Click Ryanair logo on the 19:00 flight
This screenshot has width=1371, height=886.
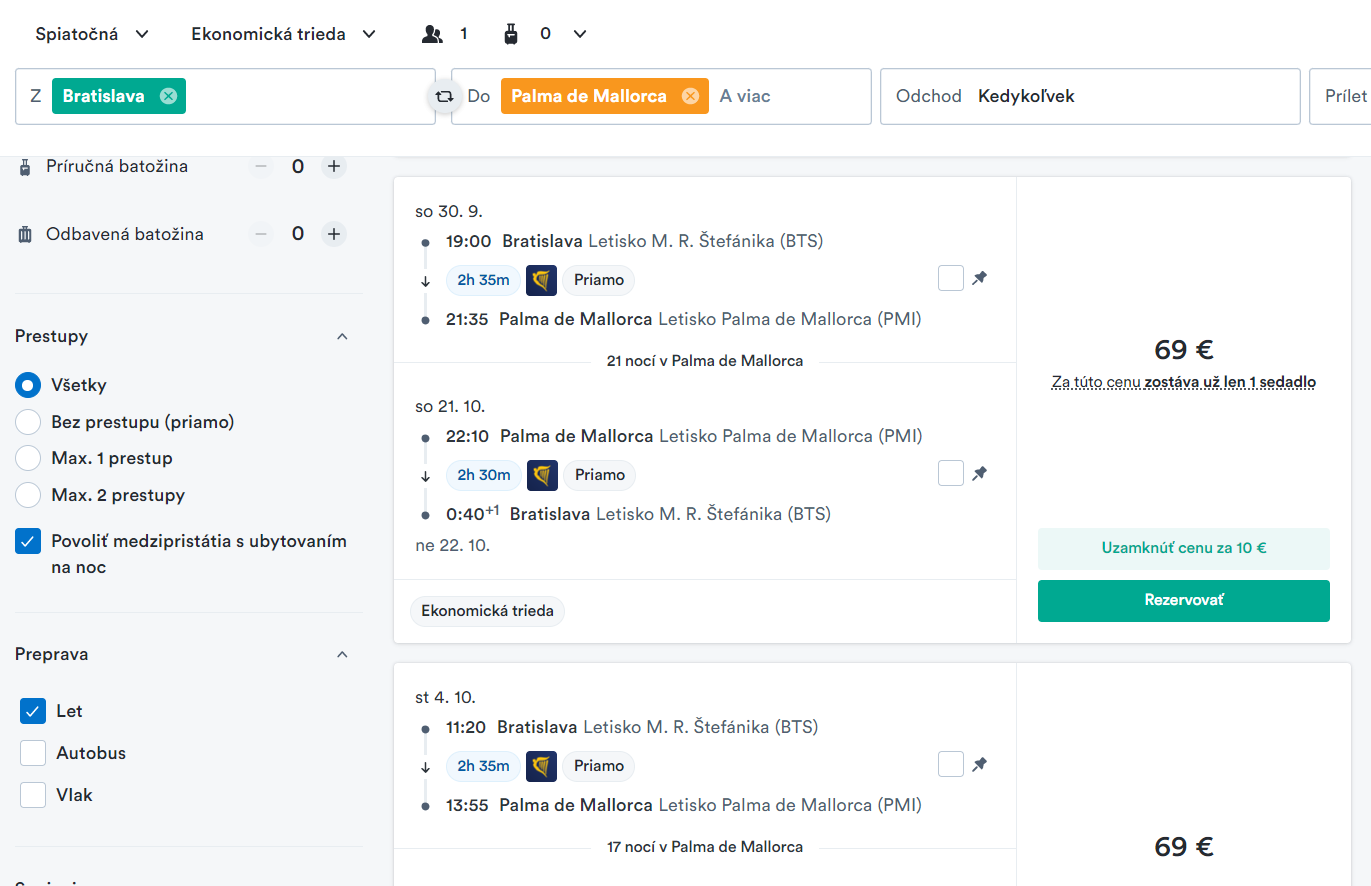(541, 280)
